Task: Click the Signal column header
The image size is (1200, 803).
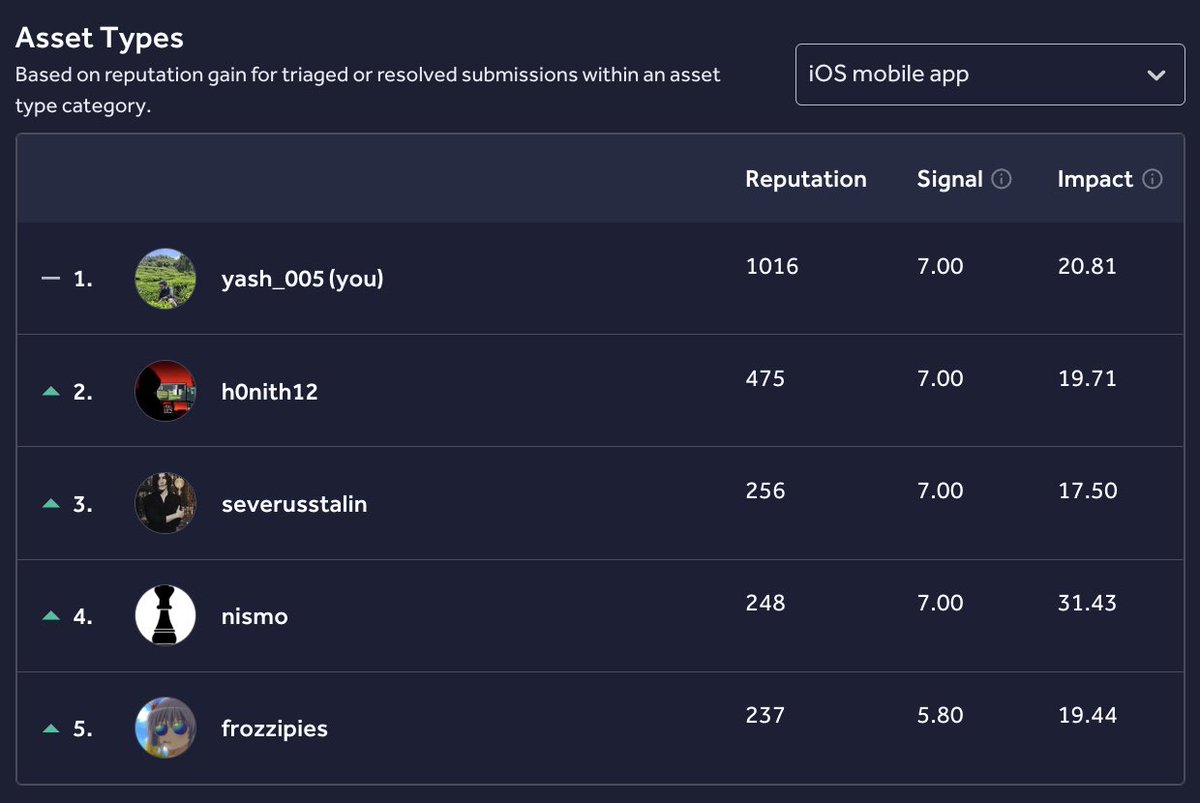Action: coord(950,179)
